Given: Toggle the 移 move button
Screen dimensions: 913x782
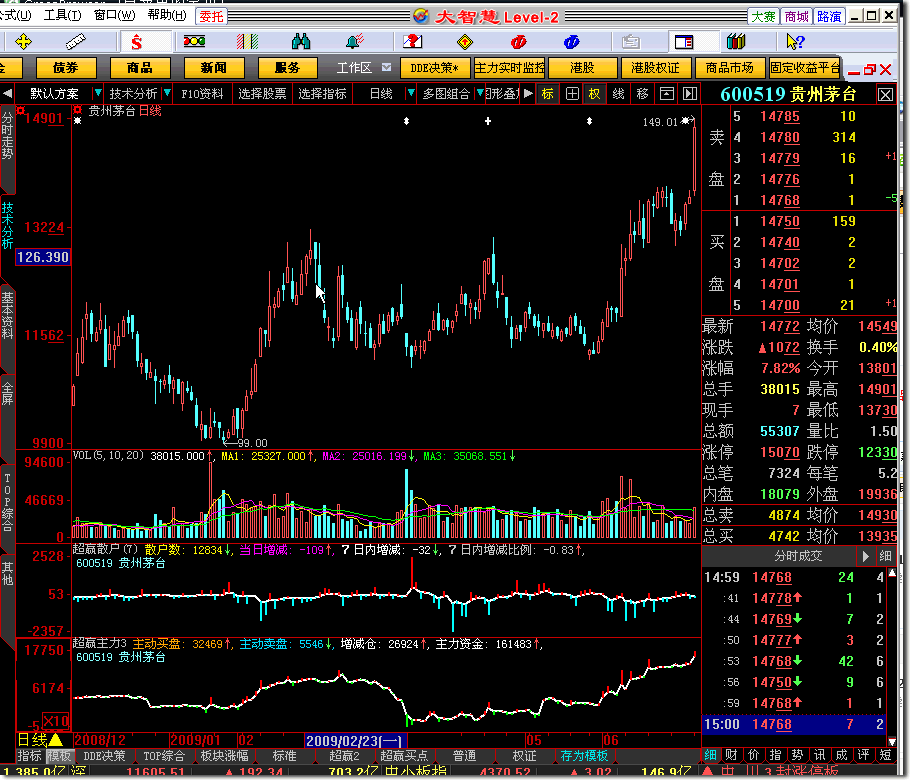Looking at the screenshot, I should tap(642, 94).
